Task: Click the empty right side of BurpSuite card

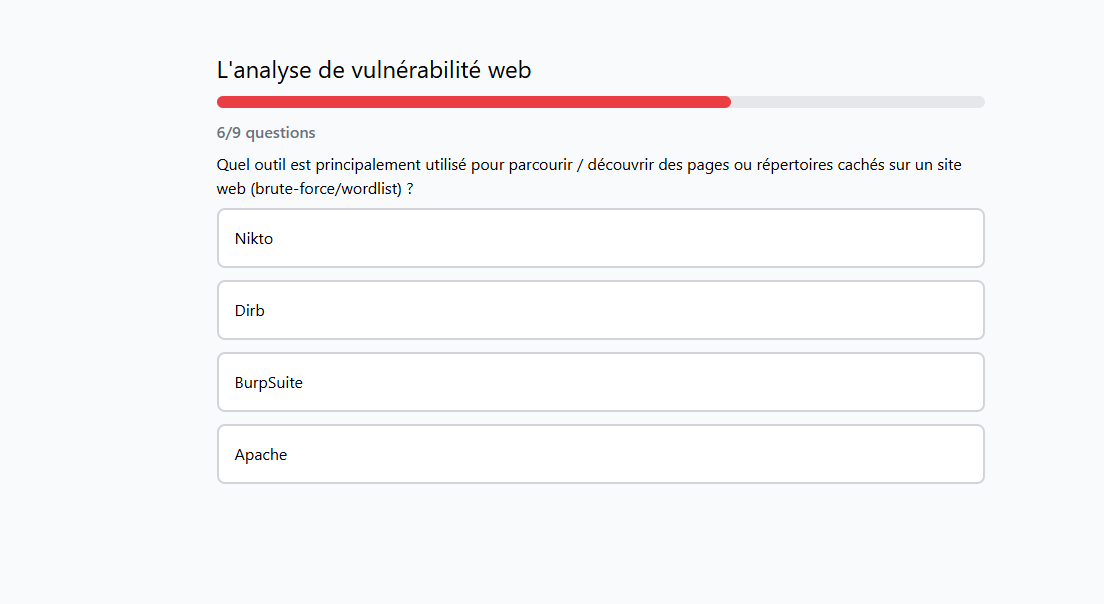Action: pyautogui.click(x=900, y=382)
